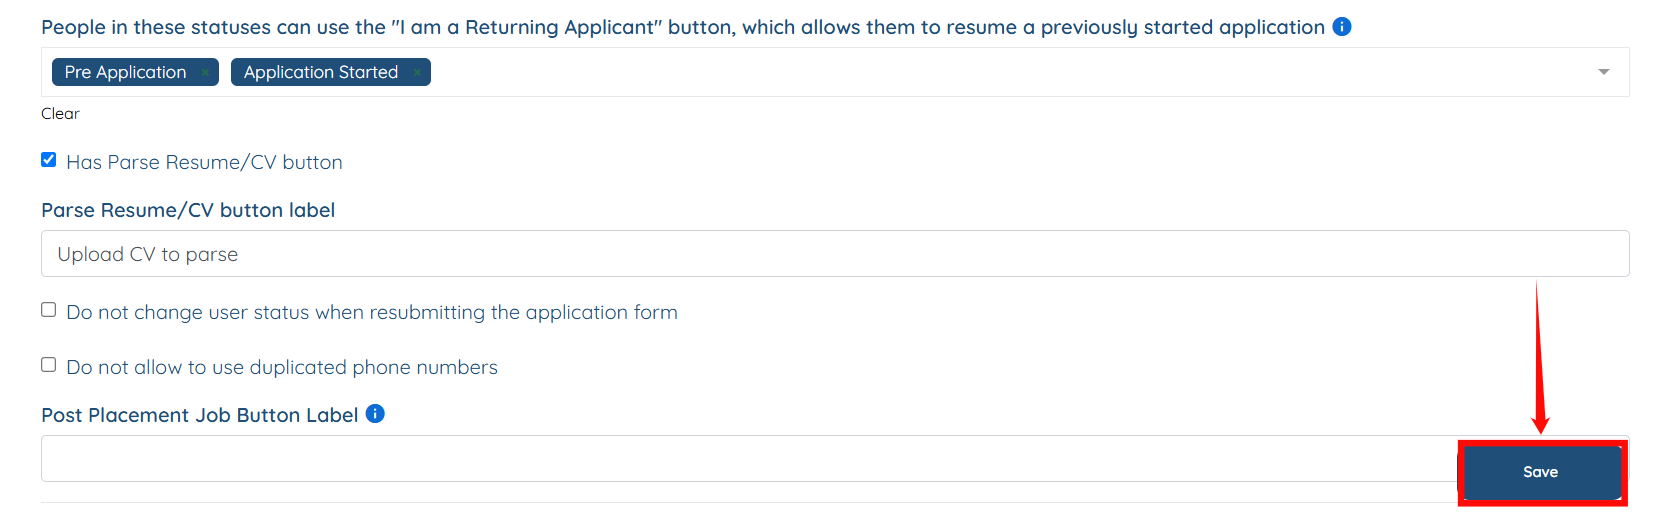
Task: Click the "Do not allow to use duplicated phone numbers" text
Action: [x=282, y=367]
